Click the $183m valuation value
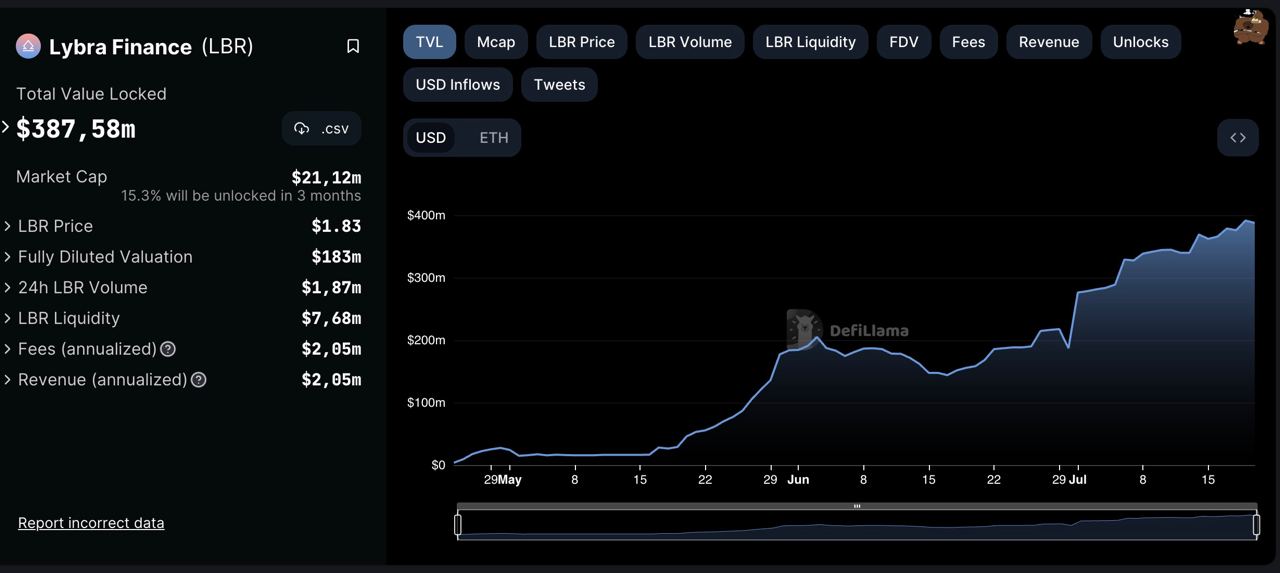This screenshot has width=1280, height=573. (336, 257)
